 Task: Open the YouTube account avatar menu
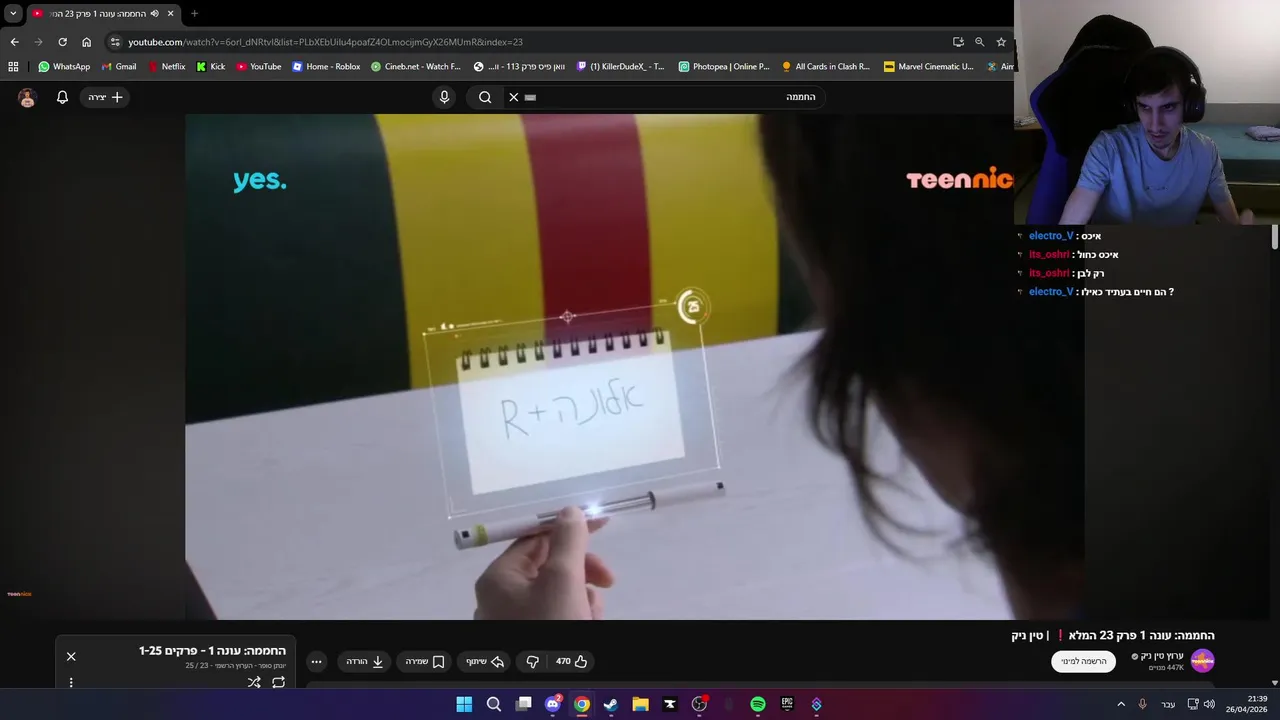27,97
